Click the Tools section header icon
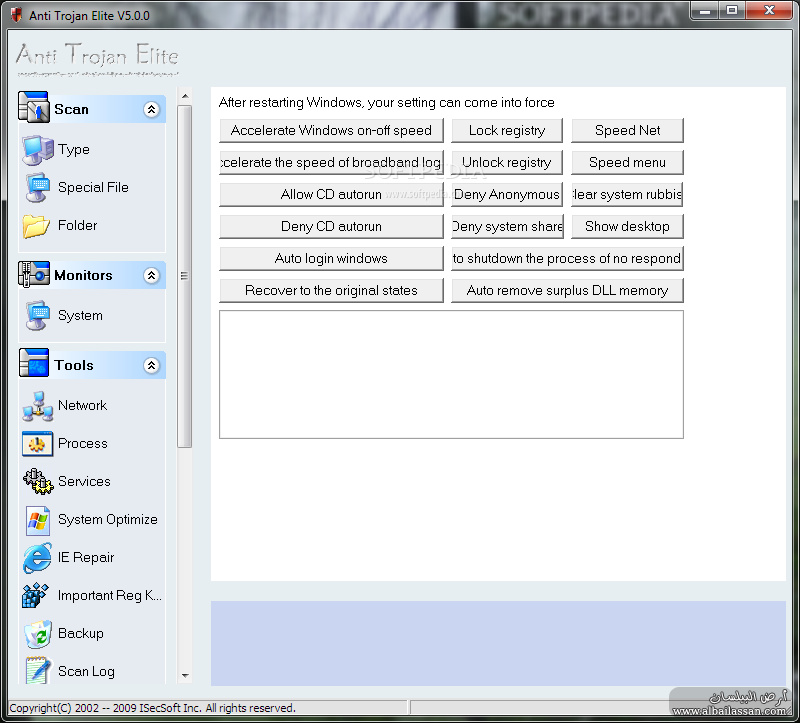800x723 pixels. click(x=34, y=363)
